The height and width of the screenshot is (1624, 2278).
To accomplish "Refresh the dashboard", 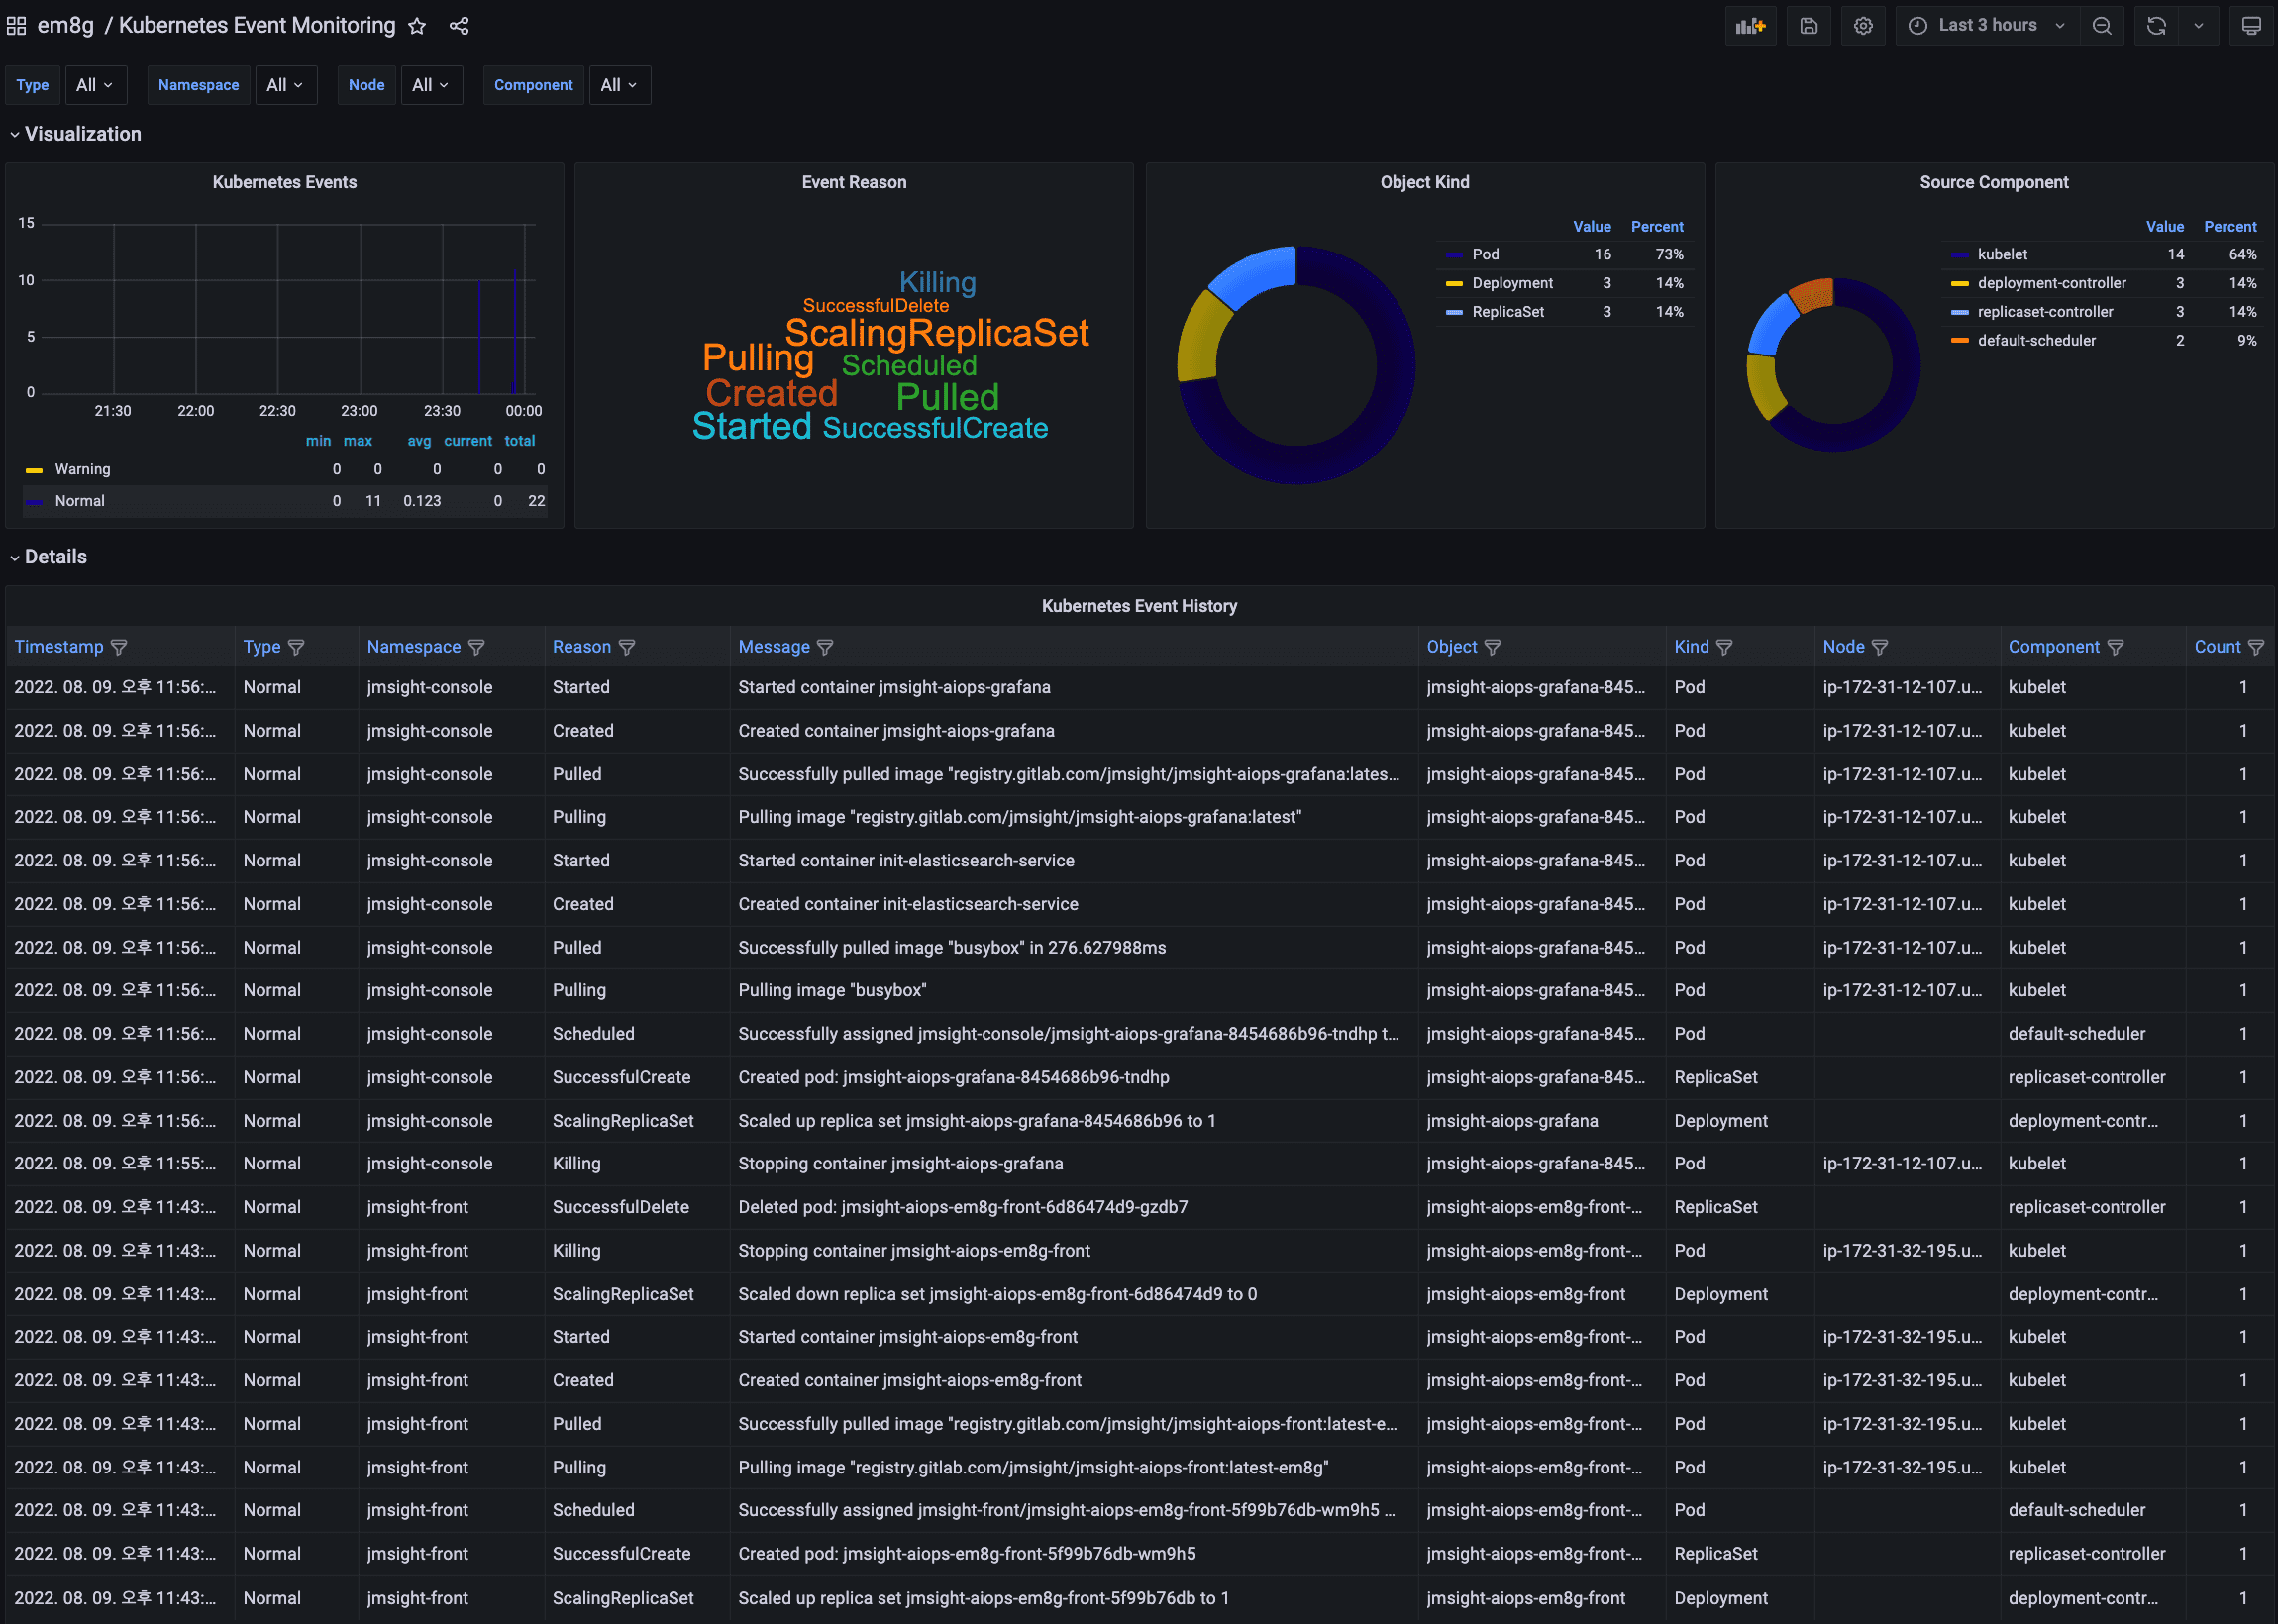I will pyautogui.click(x=2156, y=26).
